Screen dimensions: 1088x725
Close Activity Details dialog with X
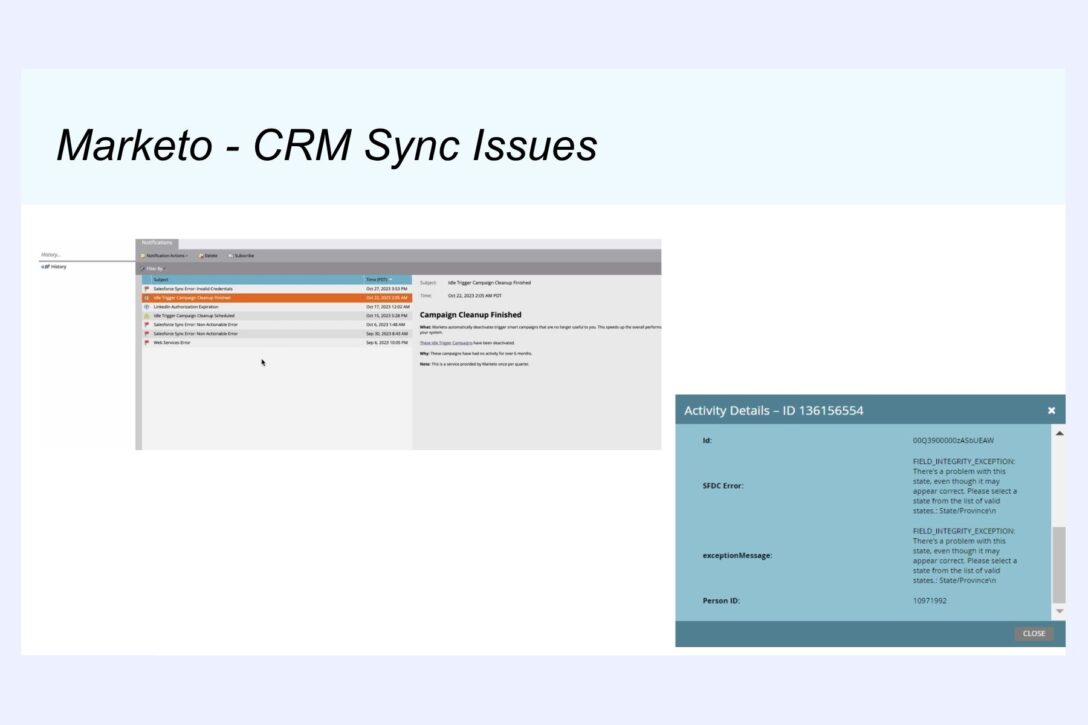(1051, 411)
